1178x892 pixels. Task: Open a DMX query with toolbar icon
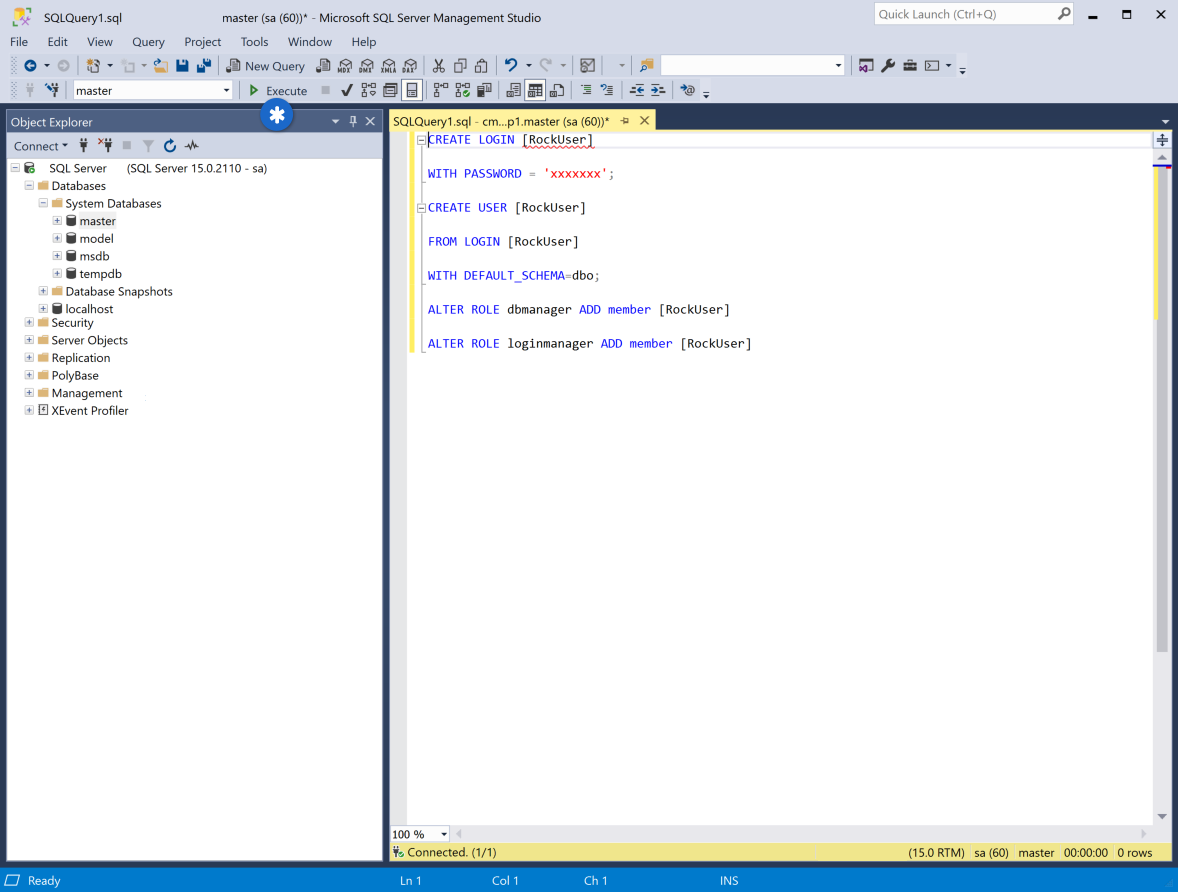367,66
